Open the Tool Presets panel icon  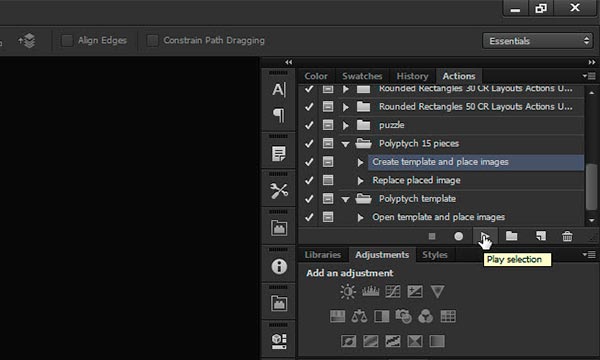coord(279,191)
